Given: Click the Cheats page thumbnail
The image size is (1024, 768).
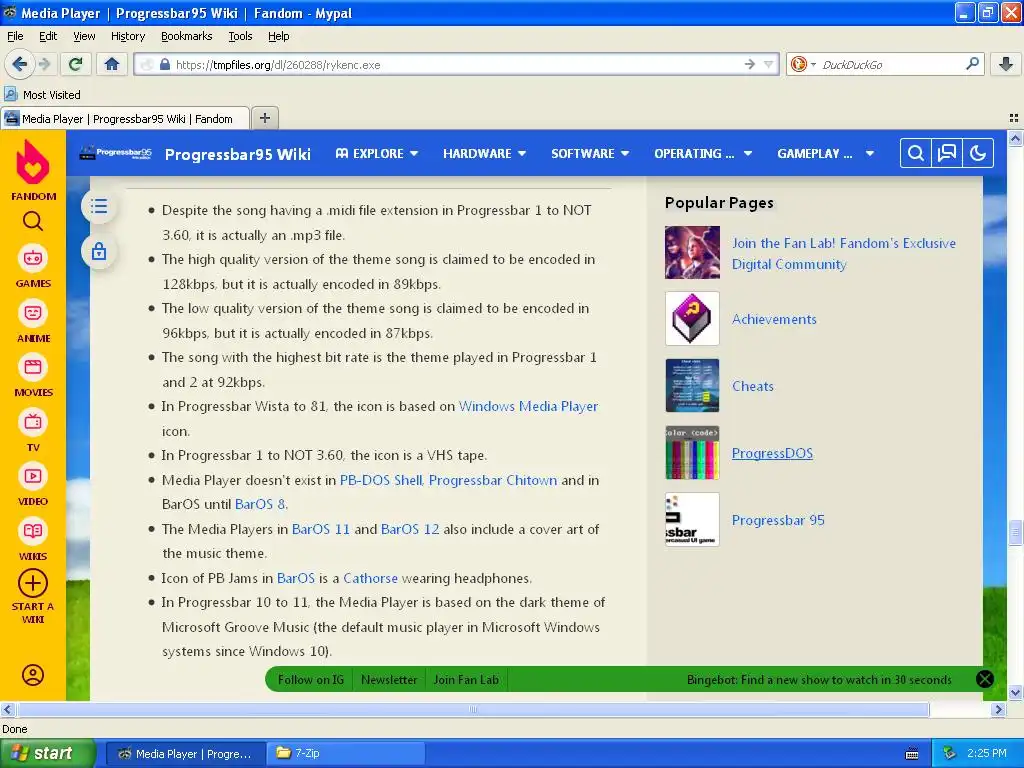Looking at the screenshot, I should pyautogui.click(x=692, y=385).
